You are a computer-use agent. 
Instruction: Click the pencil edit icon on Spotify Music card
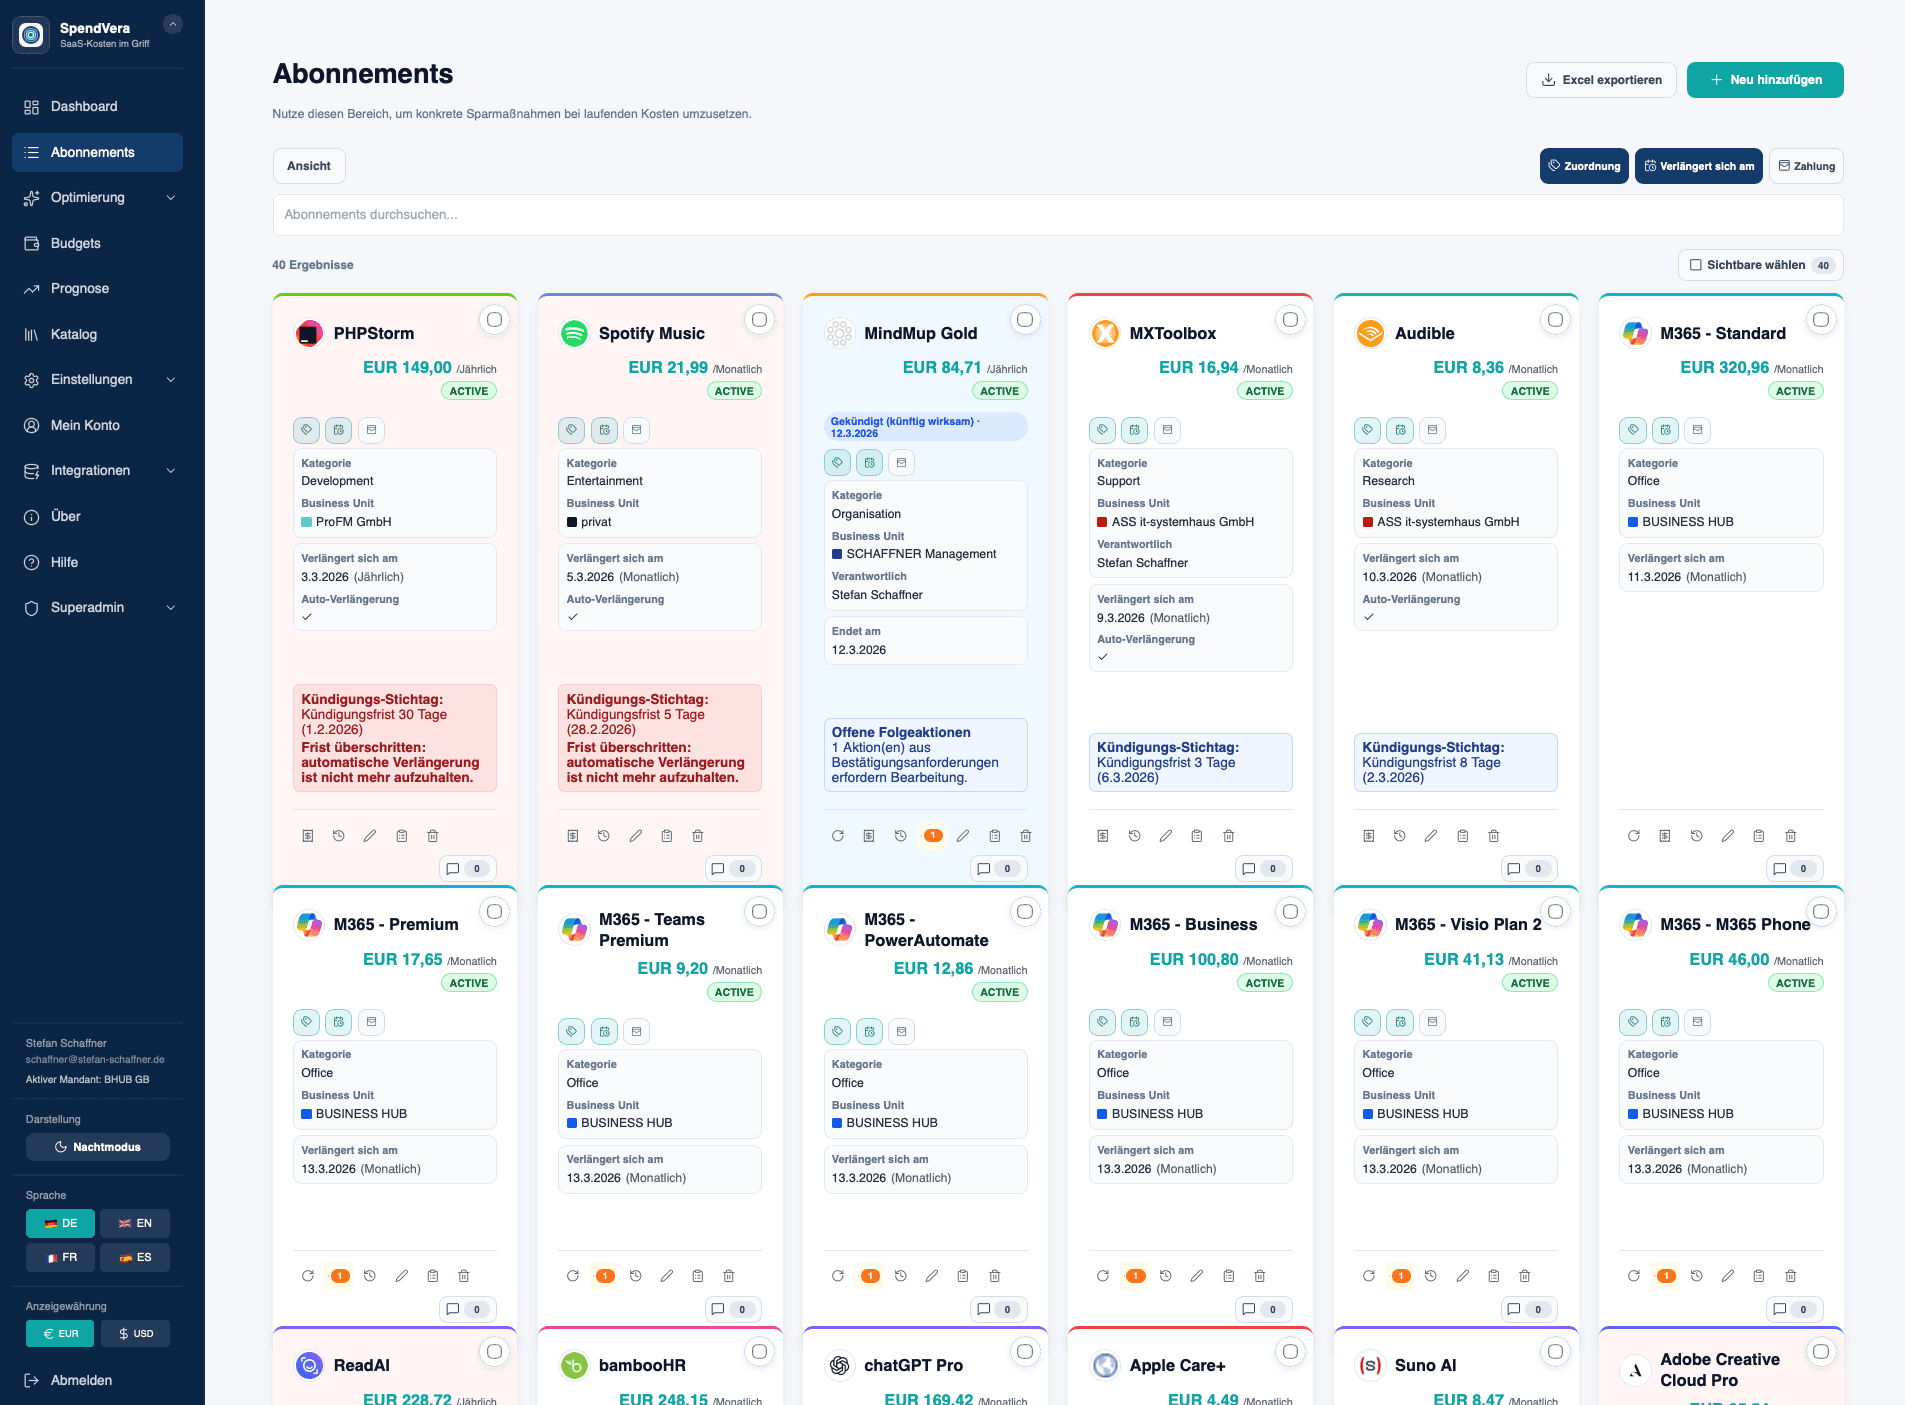coord(635,836)
